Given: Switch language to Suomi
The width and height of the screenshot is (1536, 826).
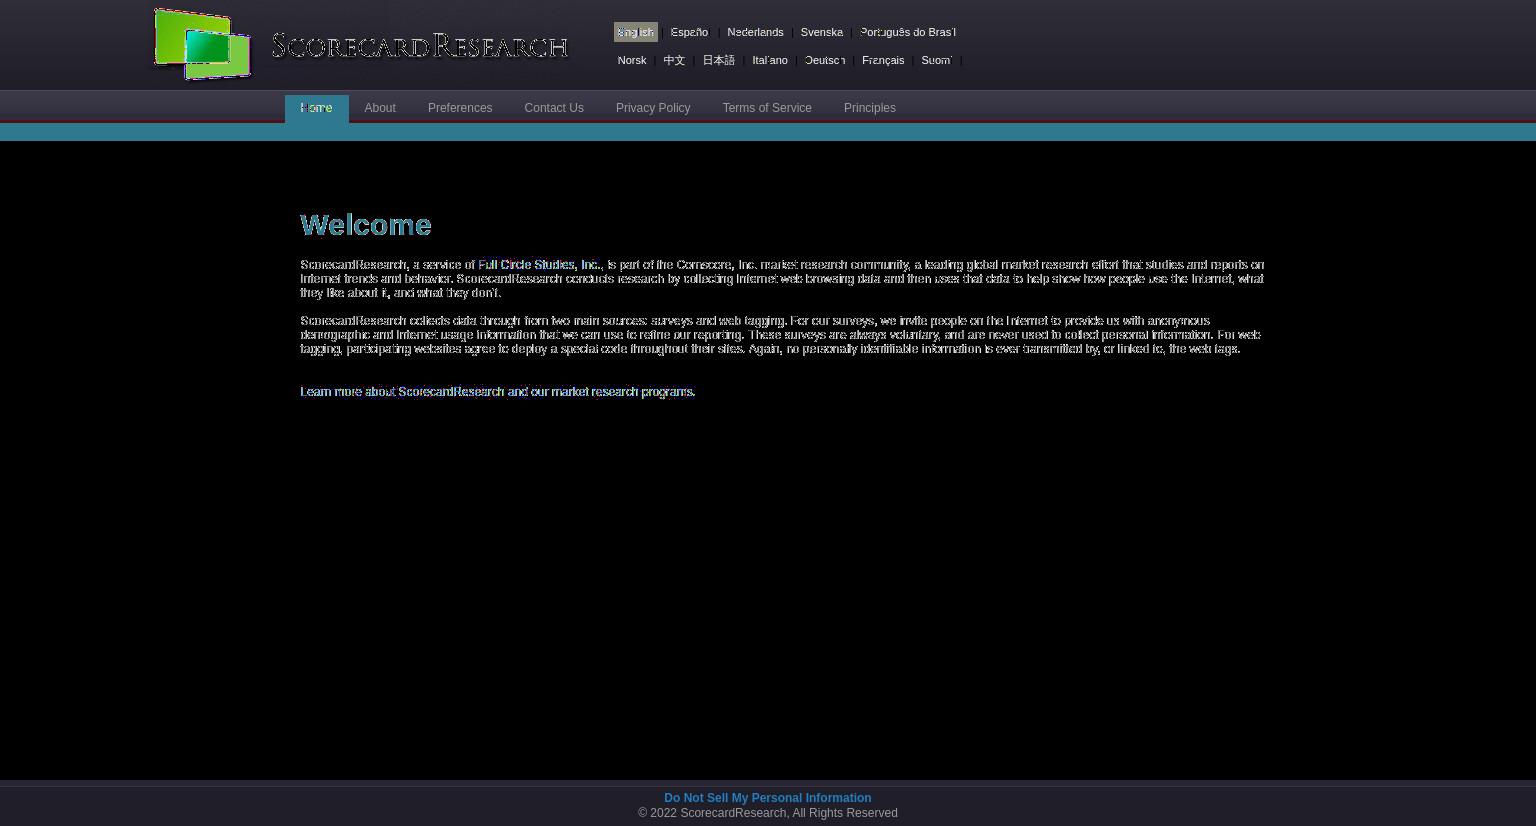Looking at the screenshot, I should [x=936, y=60].
